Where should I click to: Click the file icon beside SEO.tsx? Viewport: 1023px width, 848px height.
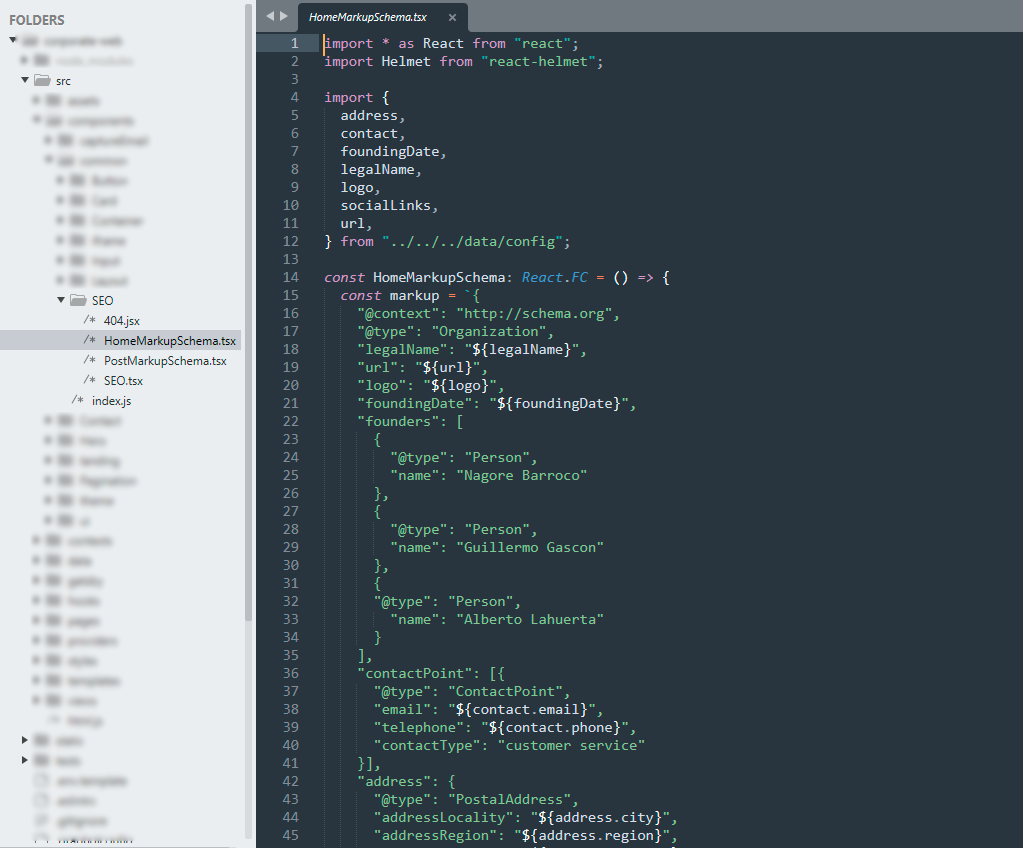90,380
